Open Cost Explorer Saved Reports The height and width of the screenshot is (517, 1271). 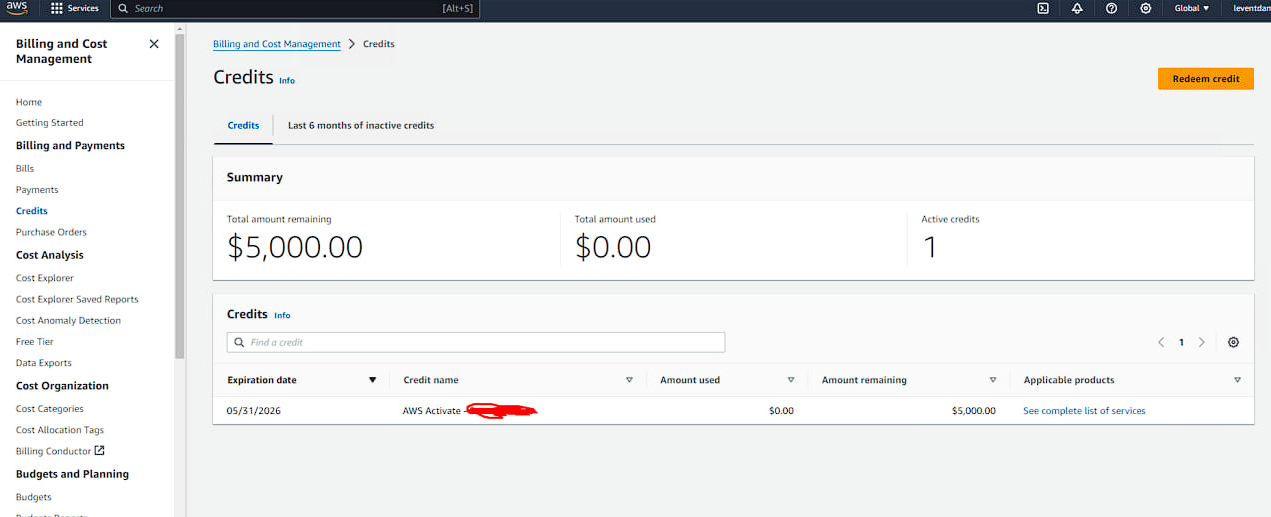(x=77, y=299)
